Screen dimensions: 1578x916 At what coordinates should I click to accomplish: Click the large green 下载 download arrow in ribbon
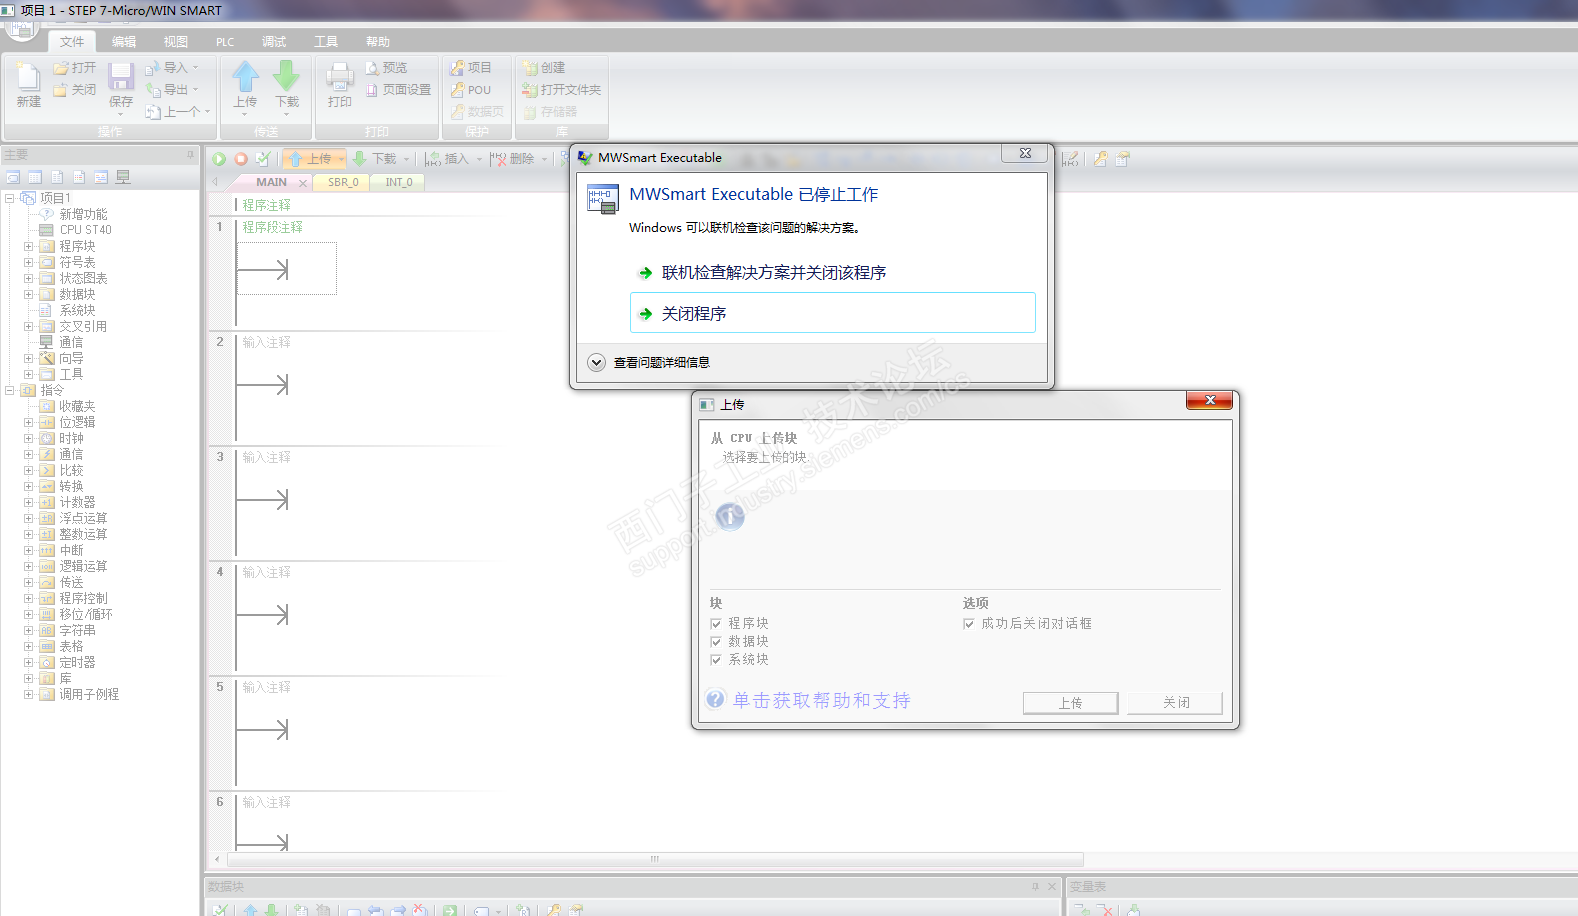287,76
